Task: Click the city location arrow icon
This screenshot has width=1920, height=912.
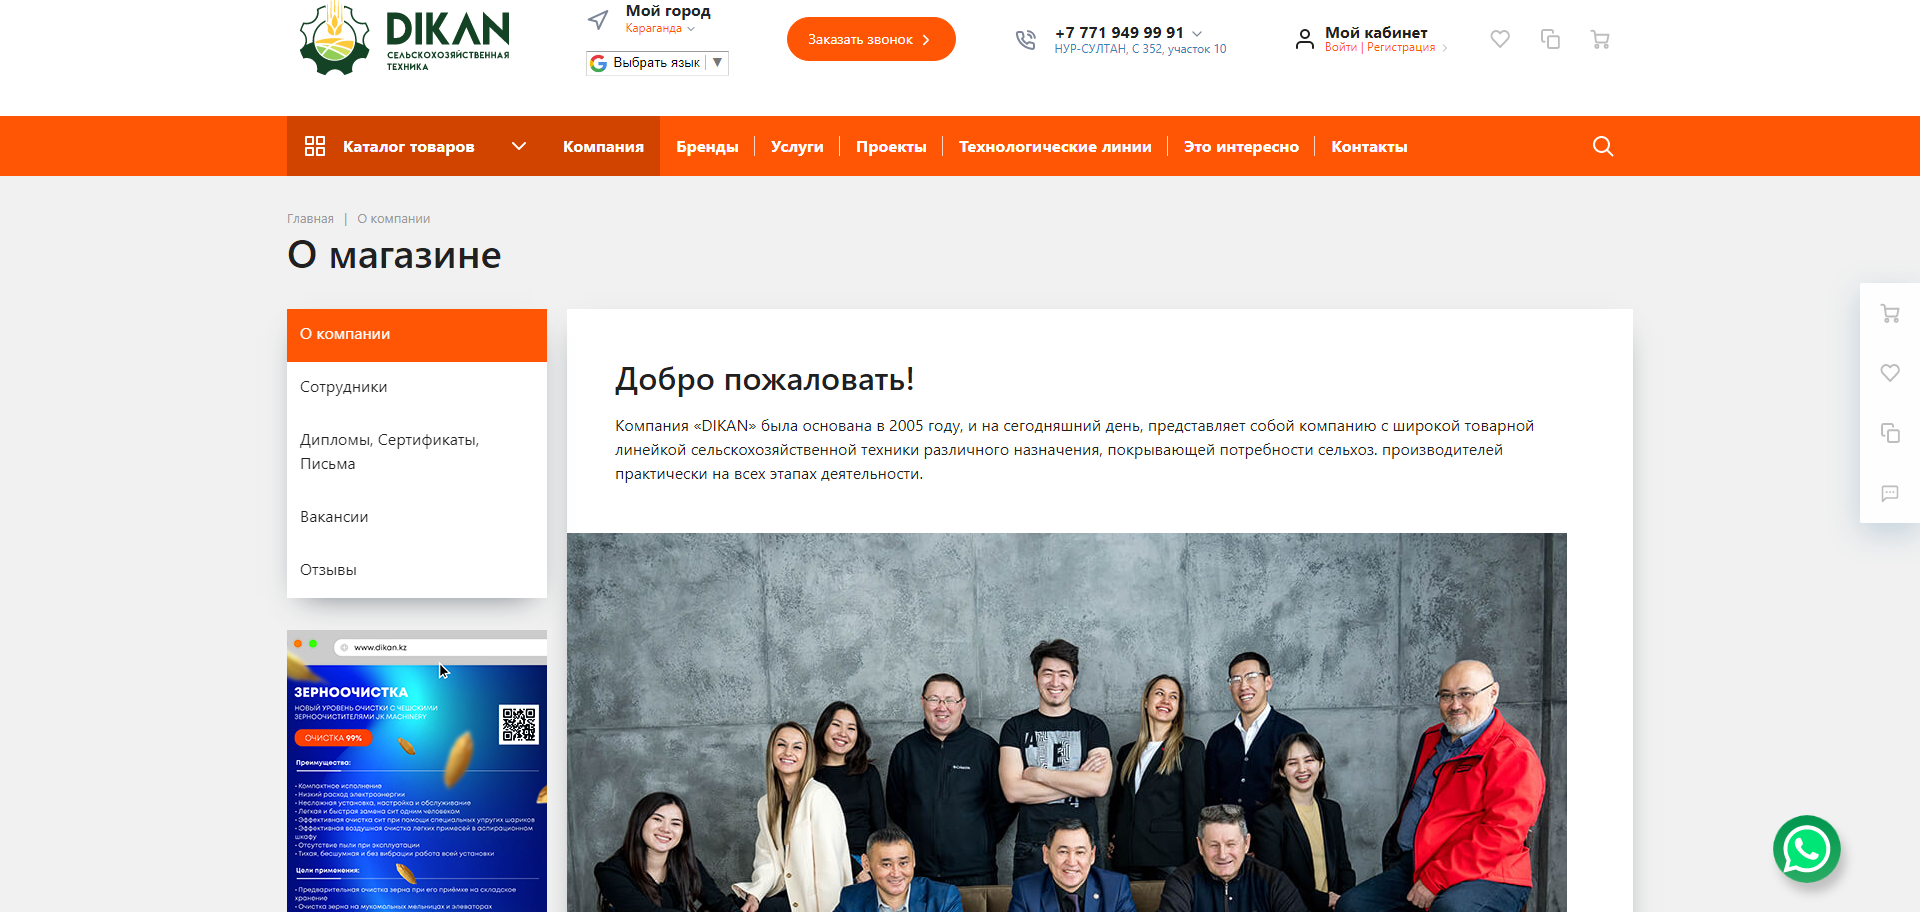Action: pyautogui.click(x=598, y=19)
